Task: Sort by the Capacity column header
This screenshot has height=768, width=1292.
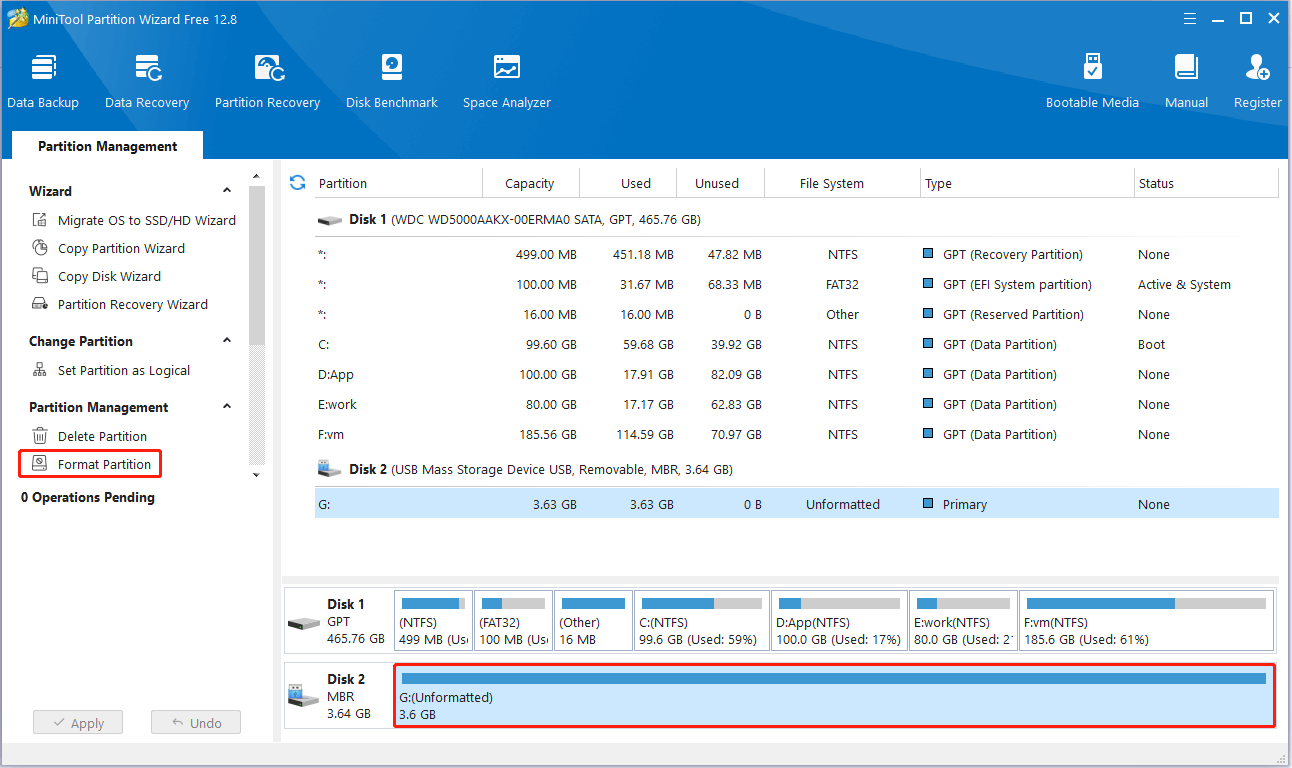Action: 530,183
